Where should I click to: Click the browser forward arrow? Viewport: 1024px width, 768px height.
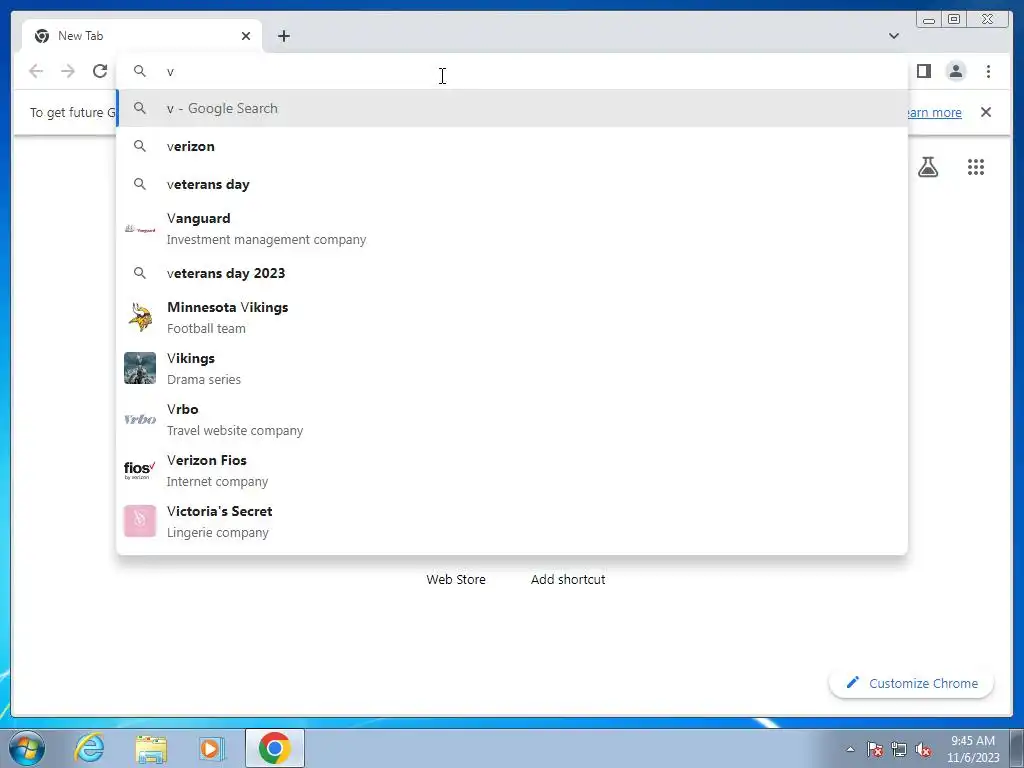coord(68,71)
